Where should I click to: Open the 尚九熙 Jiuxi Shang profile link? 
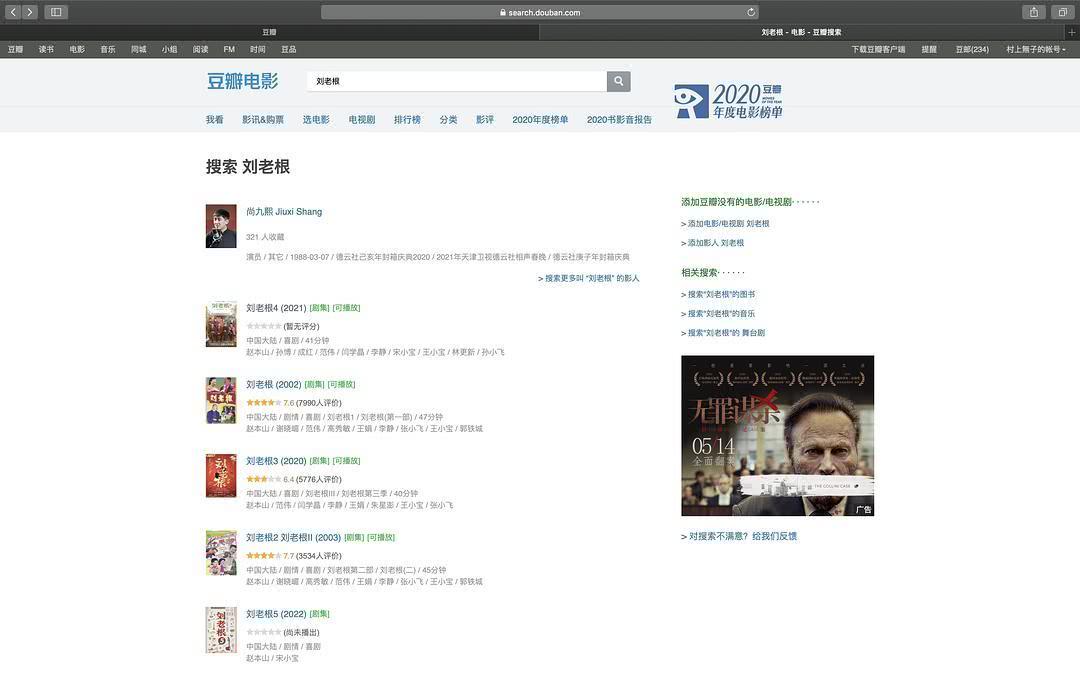point(284,211)
